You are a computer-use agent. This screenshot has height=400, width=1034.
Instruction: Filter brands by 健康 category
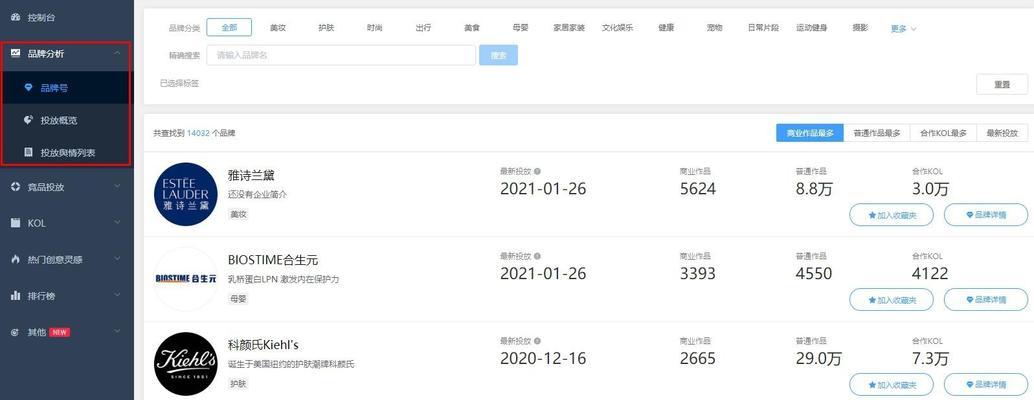(x=666, y=28)
